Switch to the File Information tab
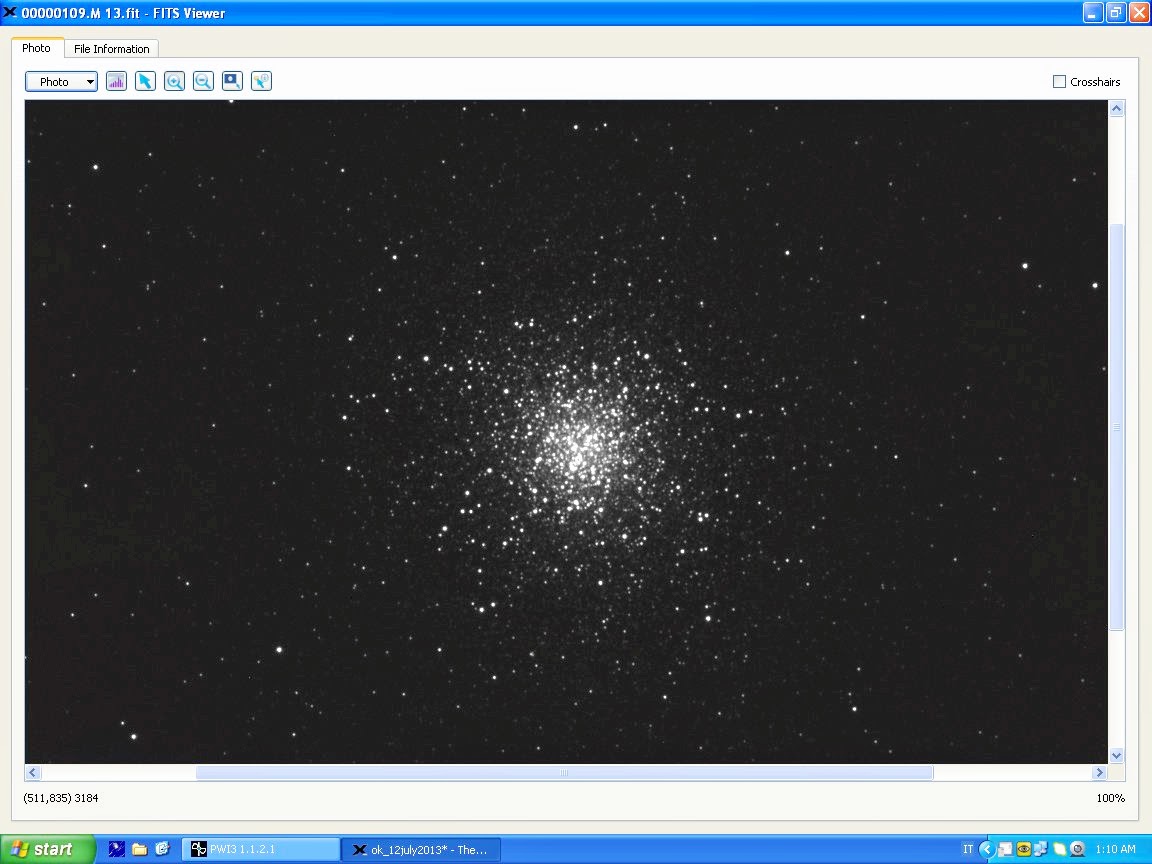This screenshot has width=1152, height=864. pos(111,49)
